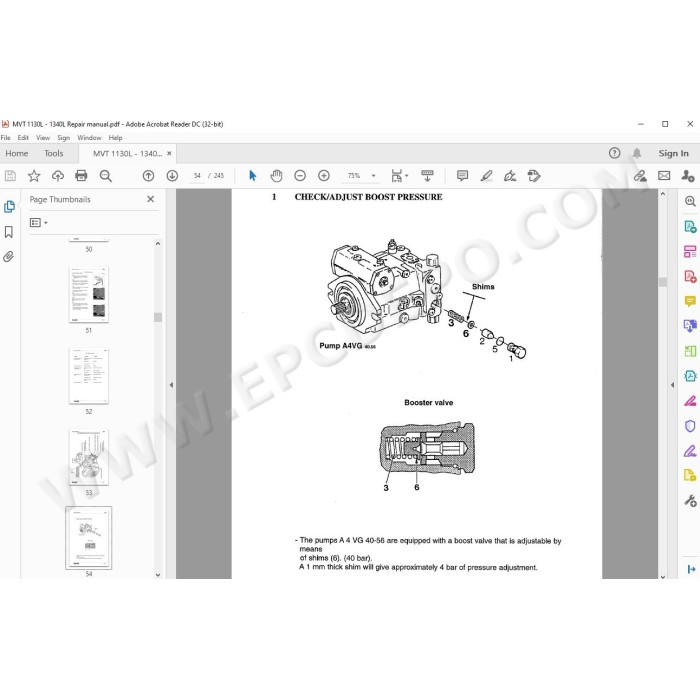Select the Highlight text pen tool
The image size is (700, 700).
click(x=486, y=176)
